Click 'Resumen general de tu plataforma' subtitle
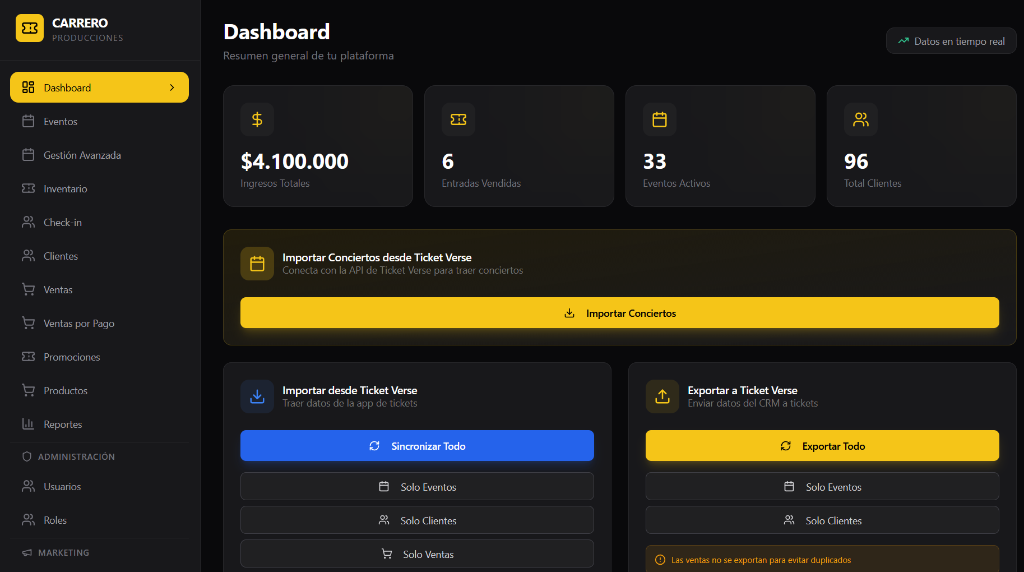 point(308,56)
